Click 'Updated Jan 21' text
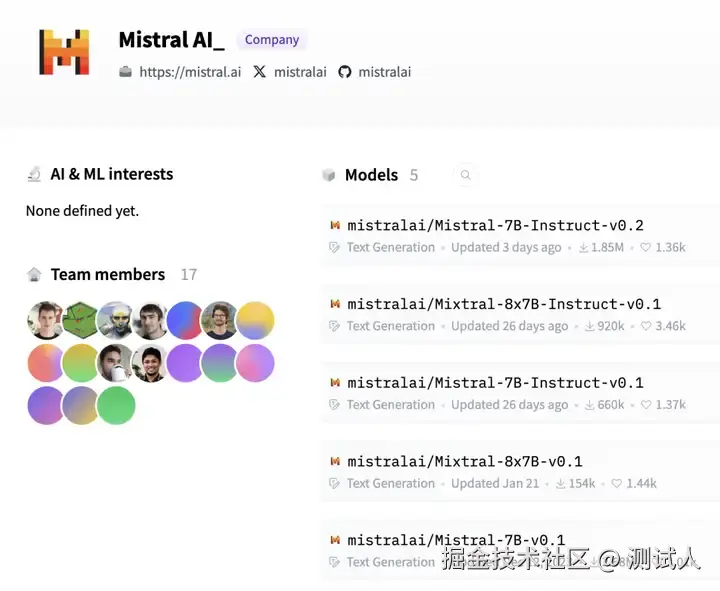720x591 pixels. point(495,484)
